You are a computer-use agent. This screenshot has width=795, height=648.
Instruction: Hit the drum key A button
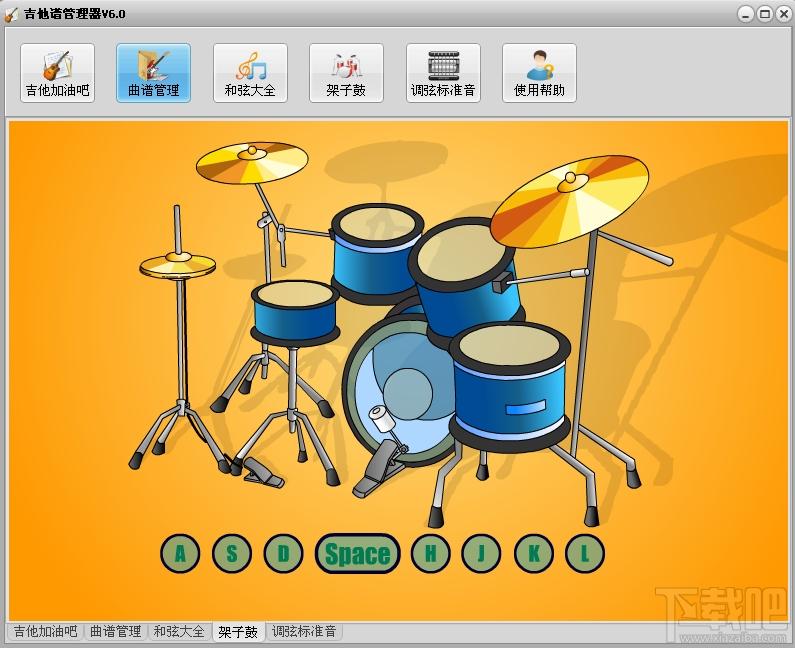coord(180,553)
